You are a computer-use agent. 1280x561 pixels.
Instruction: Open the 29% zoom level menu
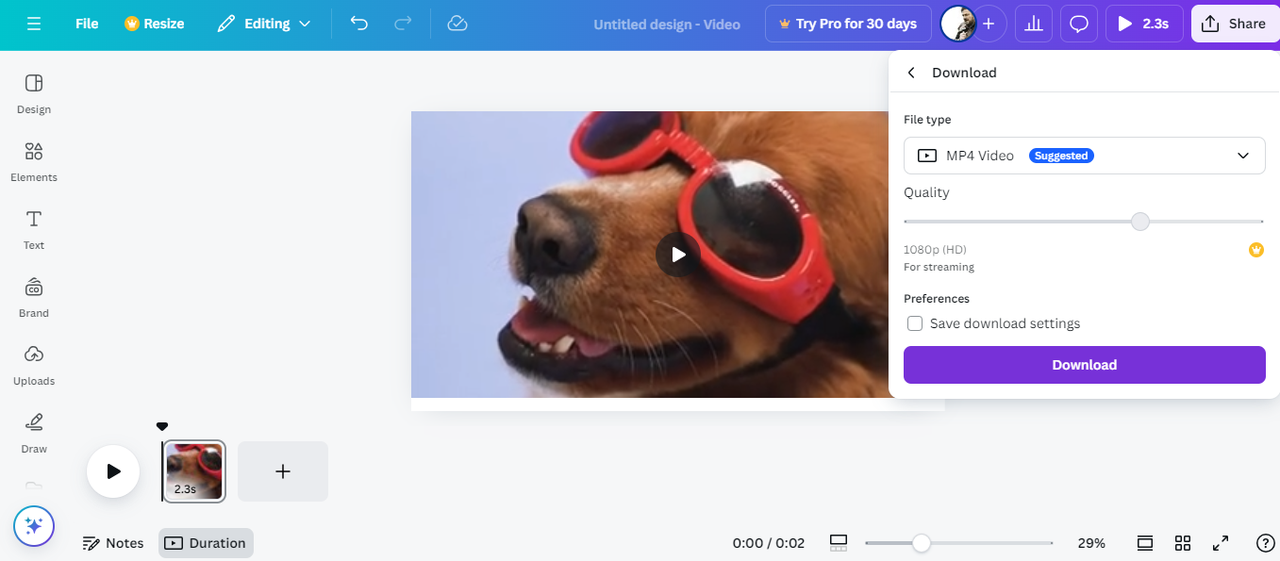[x=1091, y=543]
